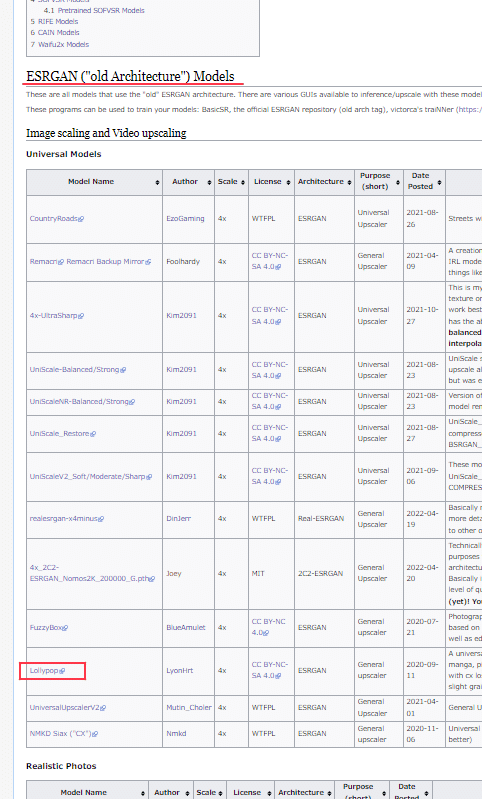Open the UniScaleV2_Soft/Moderate/Sharp model link

click(x=91, y=476)
